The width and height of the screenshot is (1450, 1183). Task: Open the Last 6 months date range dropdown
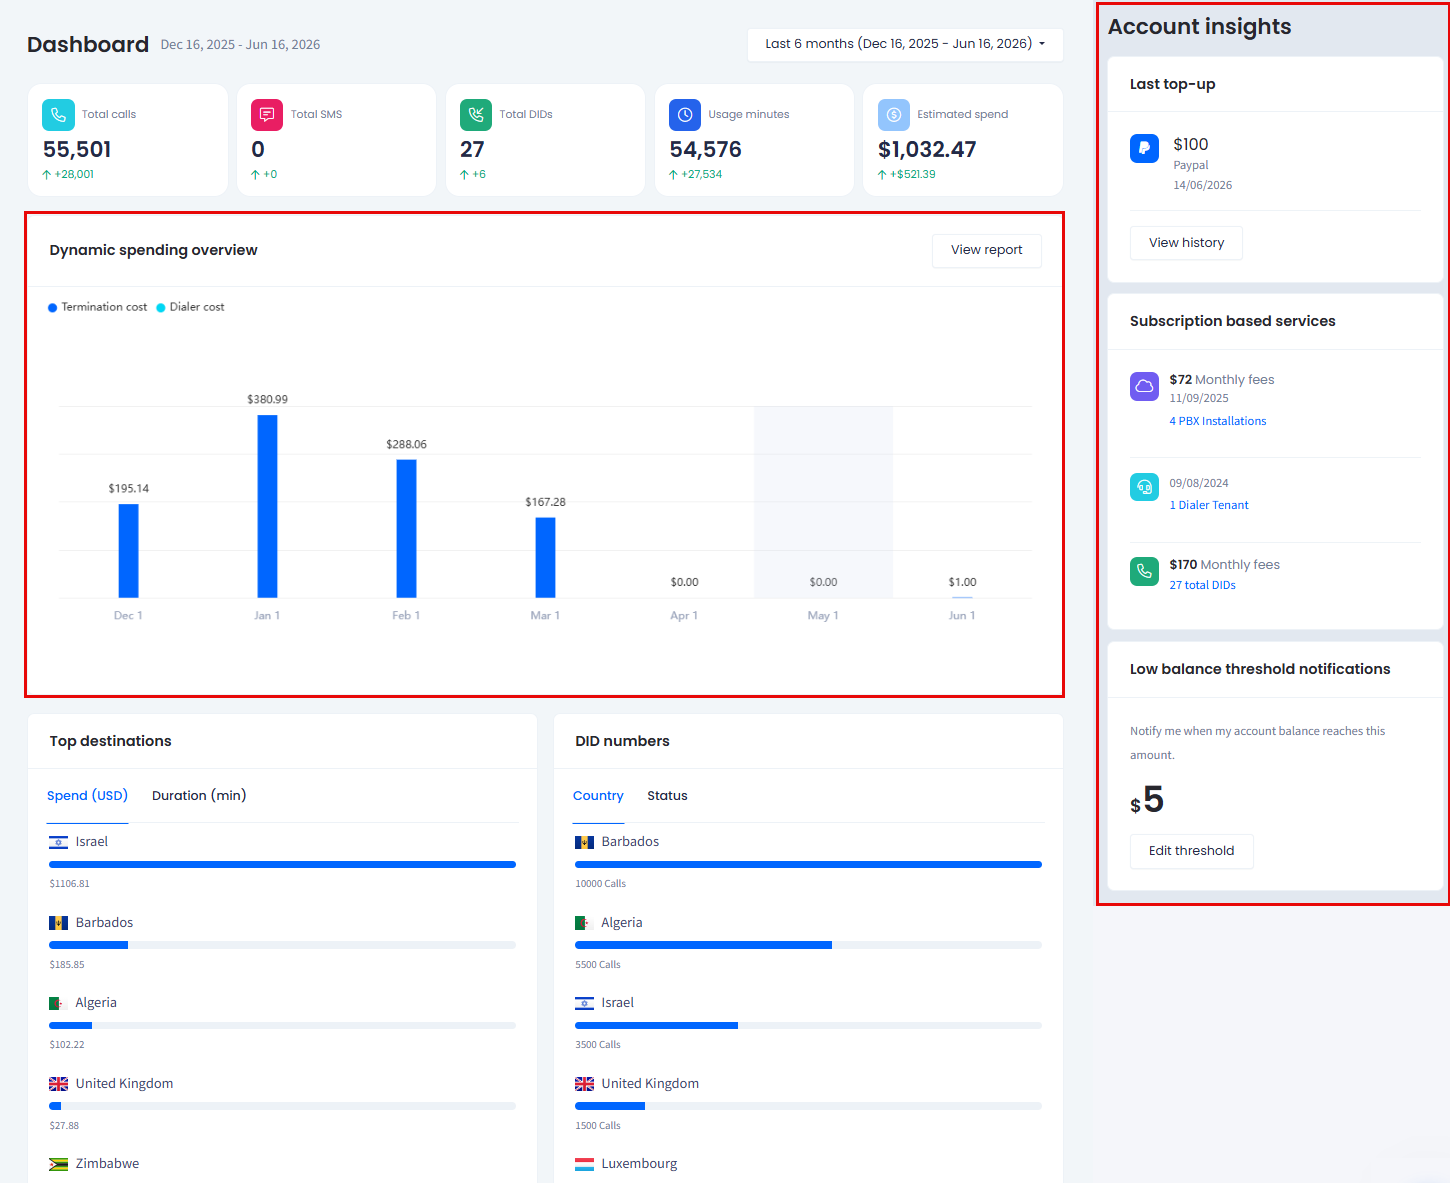(905, 44)
